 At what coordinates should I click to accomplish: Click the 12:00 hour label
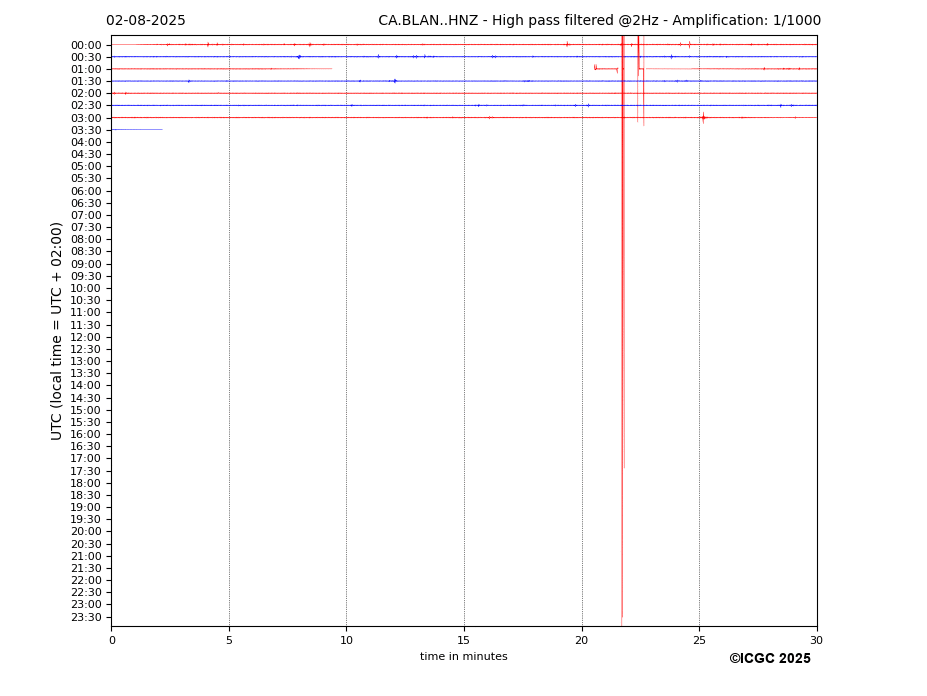click(86, 337)
